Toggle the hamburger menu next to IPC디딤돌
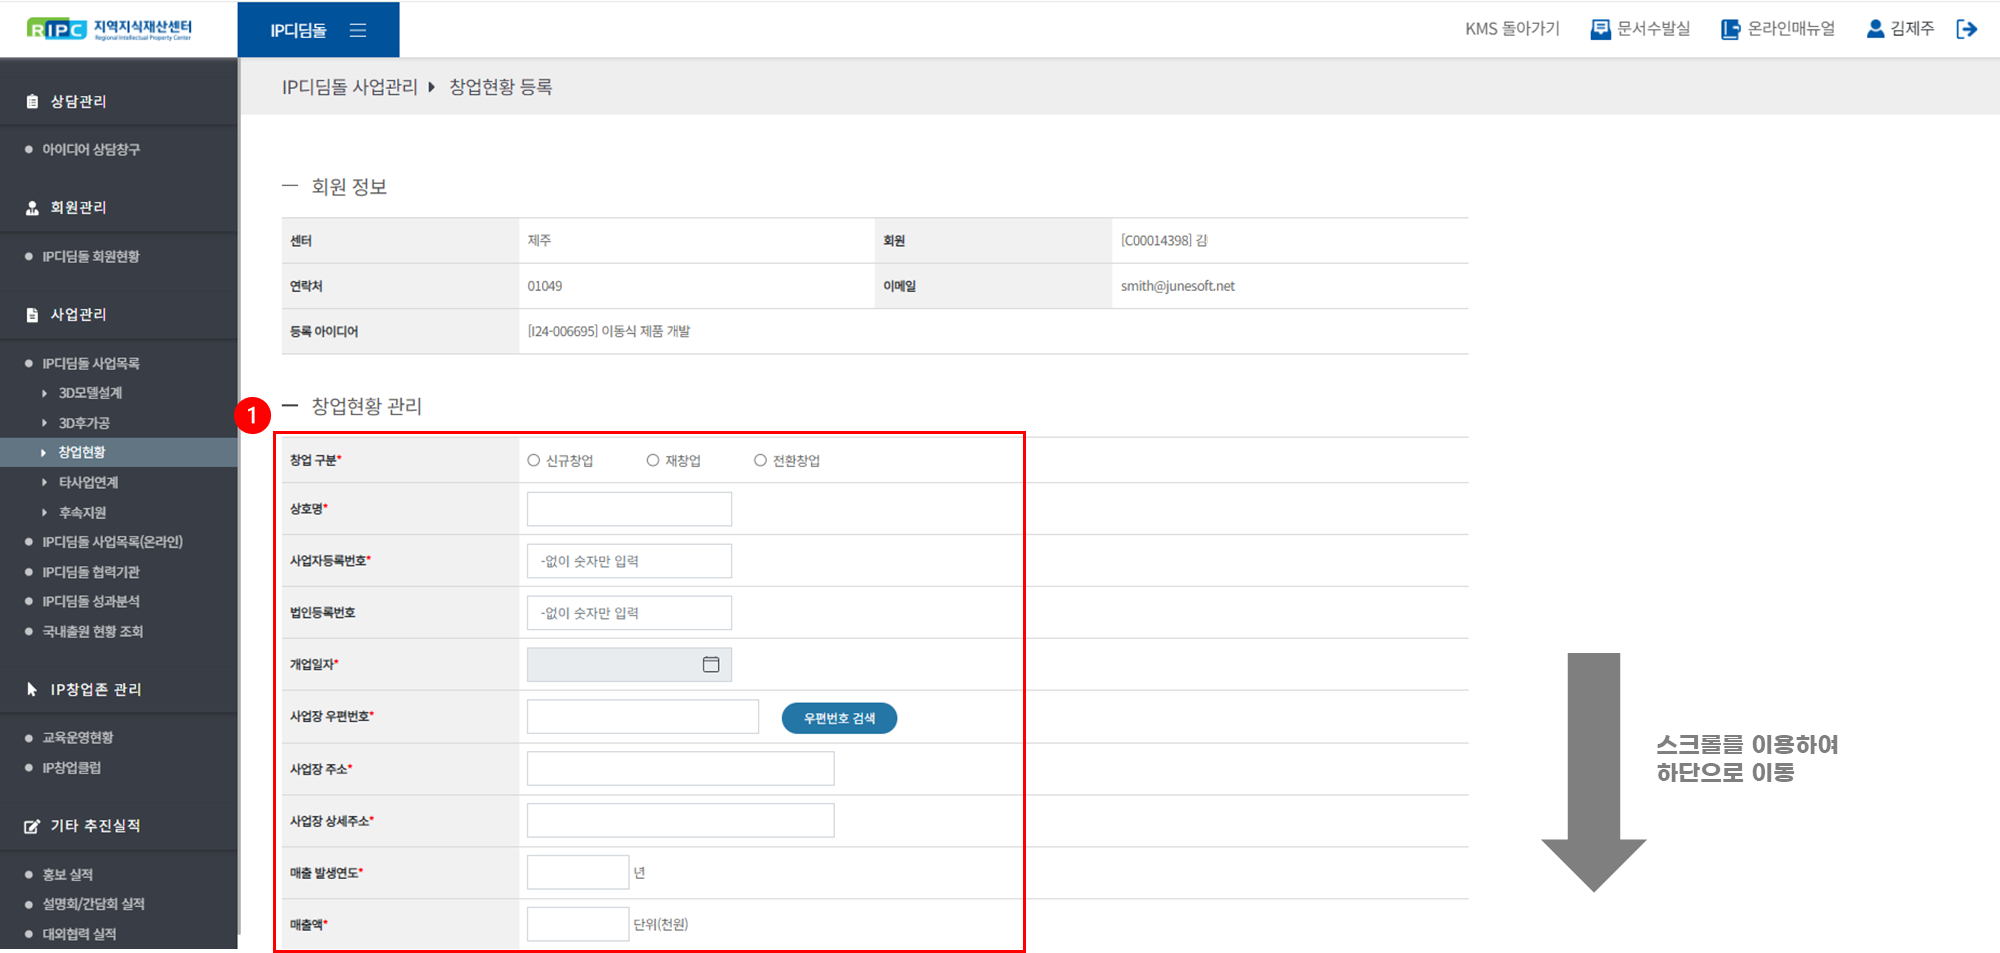The height and width of the screenshot is (953, 2000). (358, 30)
